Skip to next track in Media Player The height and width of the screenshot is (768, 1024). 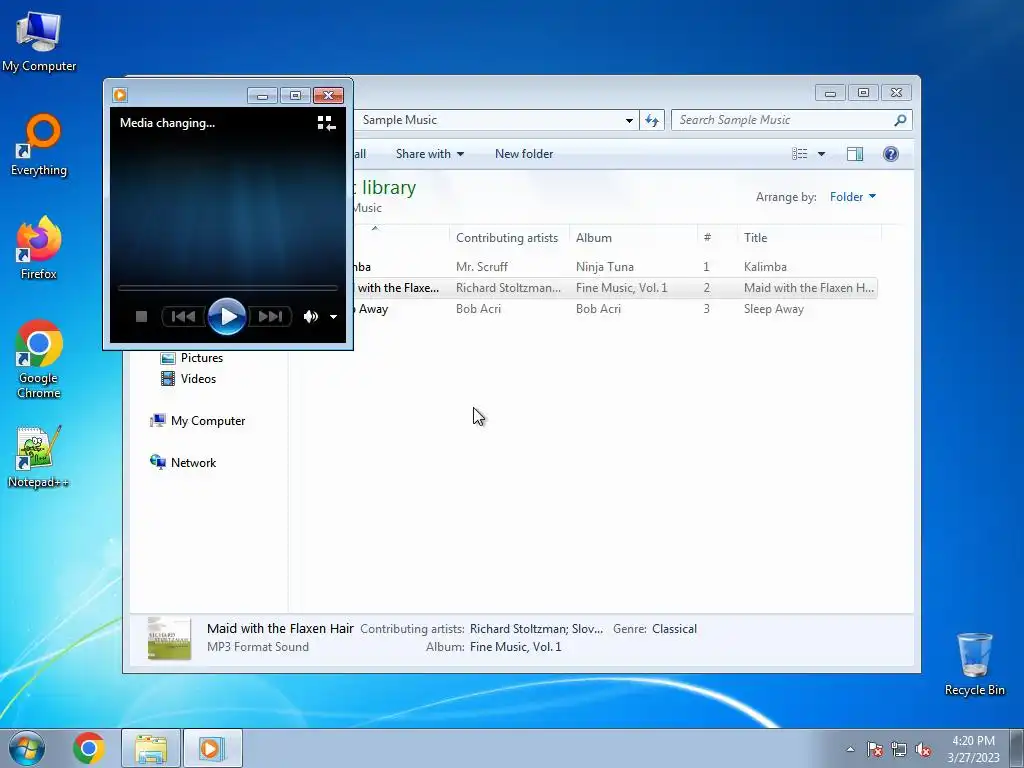(x=270, y=317)
